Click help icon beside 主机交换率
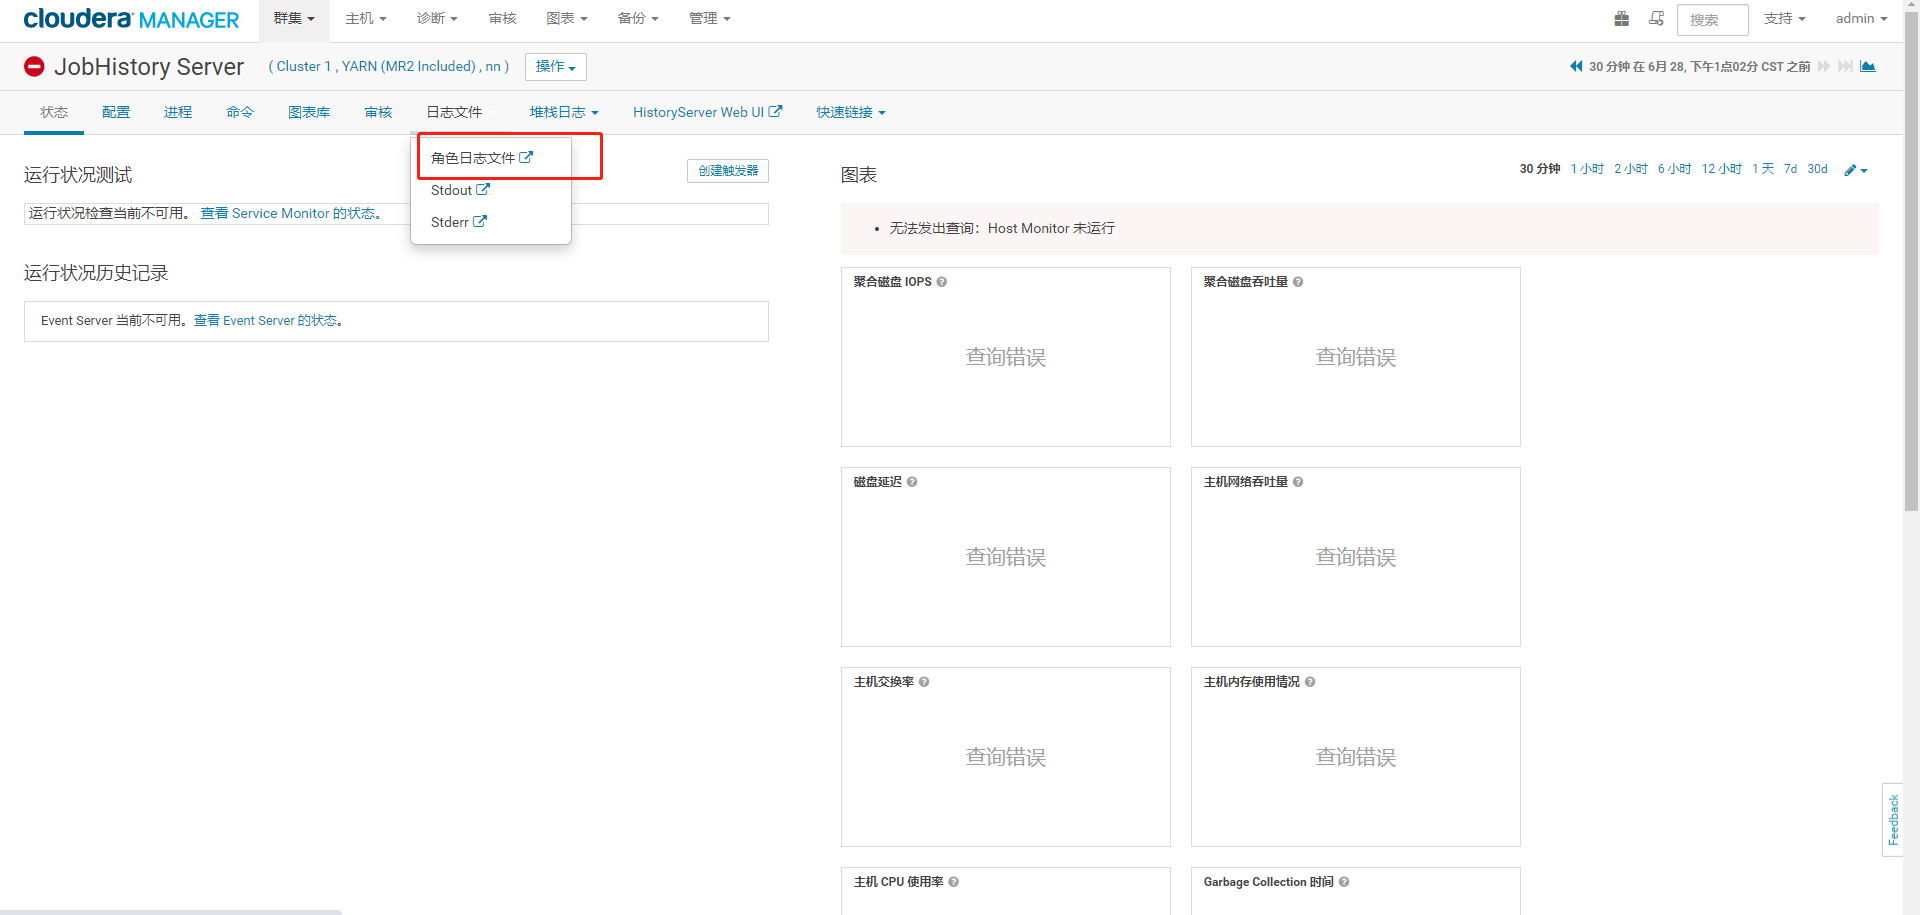Image resolution: width=1920 pixels, height=915 pixels. pyautogui.click(x=924, y=682)
